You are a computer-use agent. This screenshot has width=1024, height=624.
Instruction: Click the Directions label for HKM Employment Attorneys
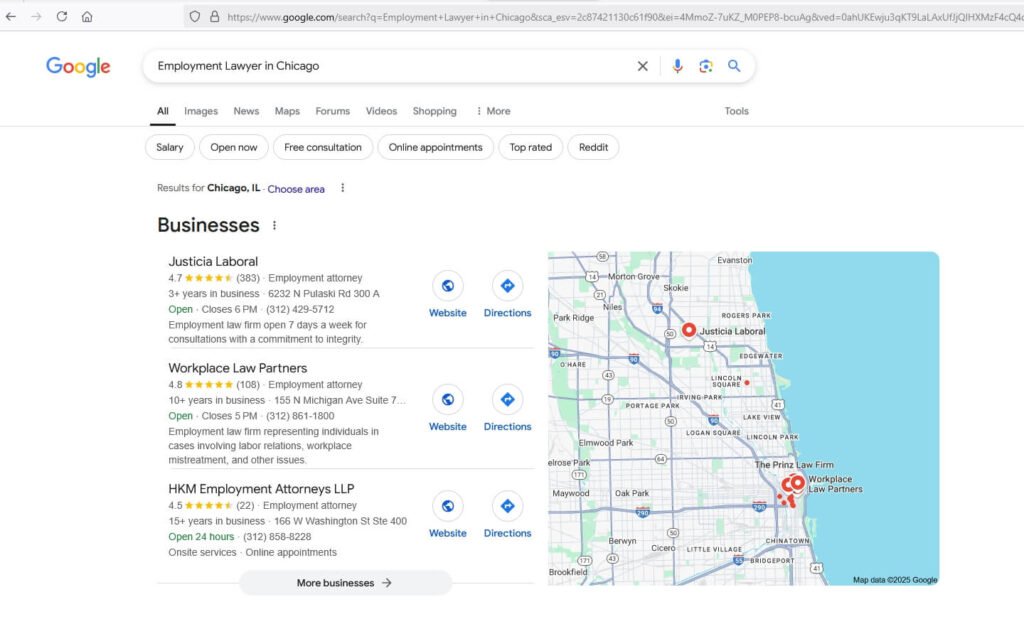pos(507,533)
